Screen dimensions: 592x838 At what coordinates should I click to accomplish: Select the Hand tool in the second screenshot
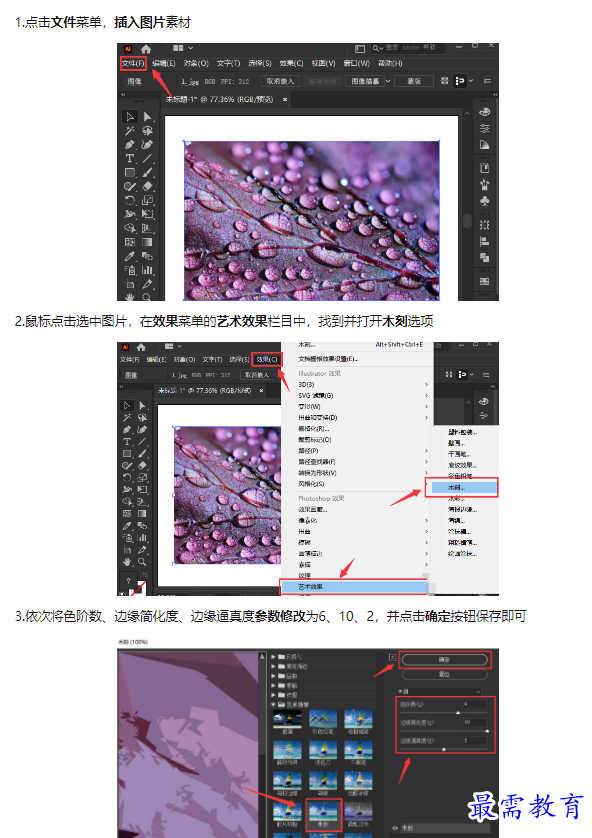pyautogui.click(x=127, y=562)
